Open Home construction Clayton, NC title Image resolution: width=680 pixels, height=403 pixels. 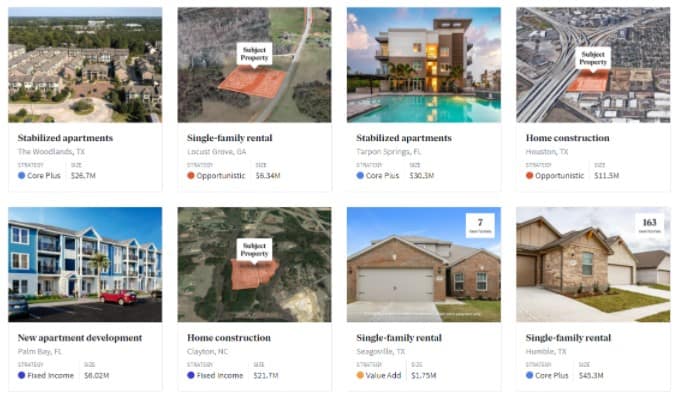pos(229,338)
